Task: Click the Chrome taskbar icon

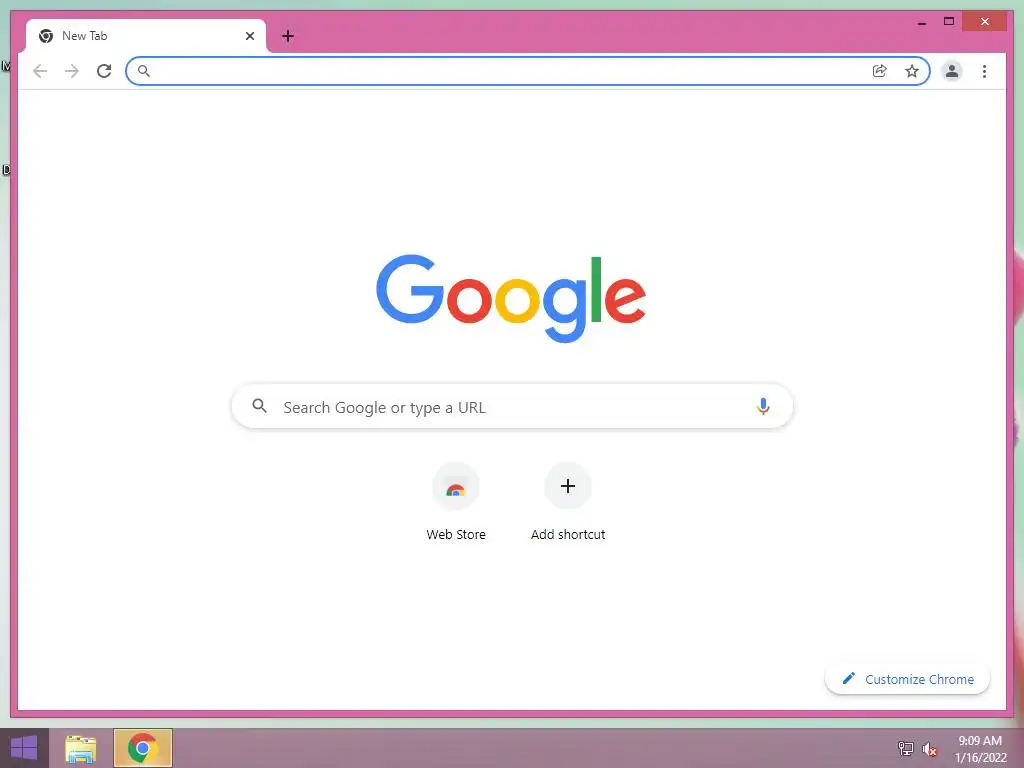Action: (x=143, y=748)
